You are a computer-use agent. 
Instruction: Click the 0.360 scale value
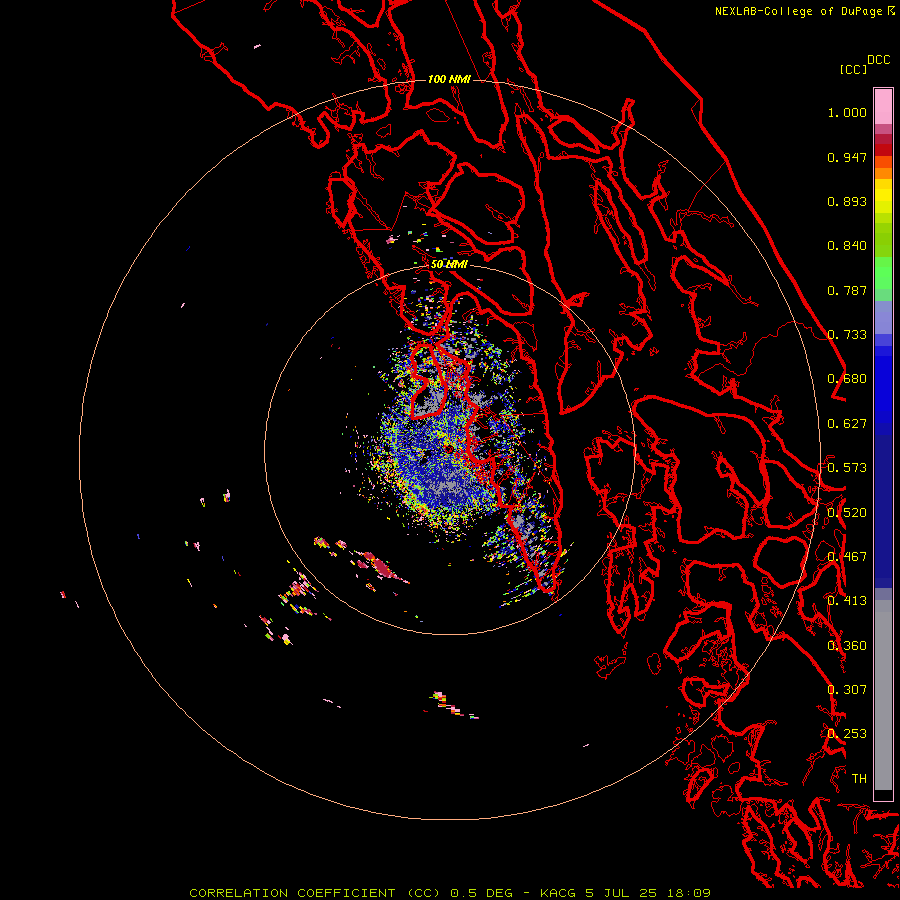point(847,646)
